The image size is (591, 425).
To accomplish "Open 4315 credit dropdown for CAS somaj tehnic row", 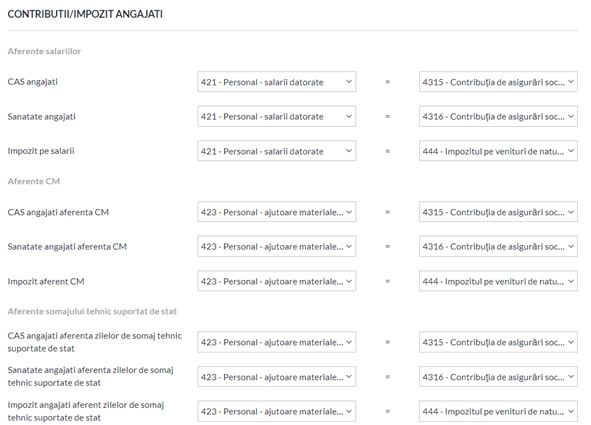I will [498, 342].
